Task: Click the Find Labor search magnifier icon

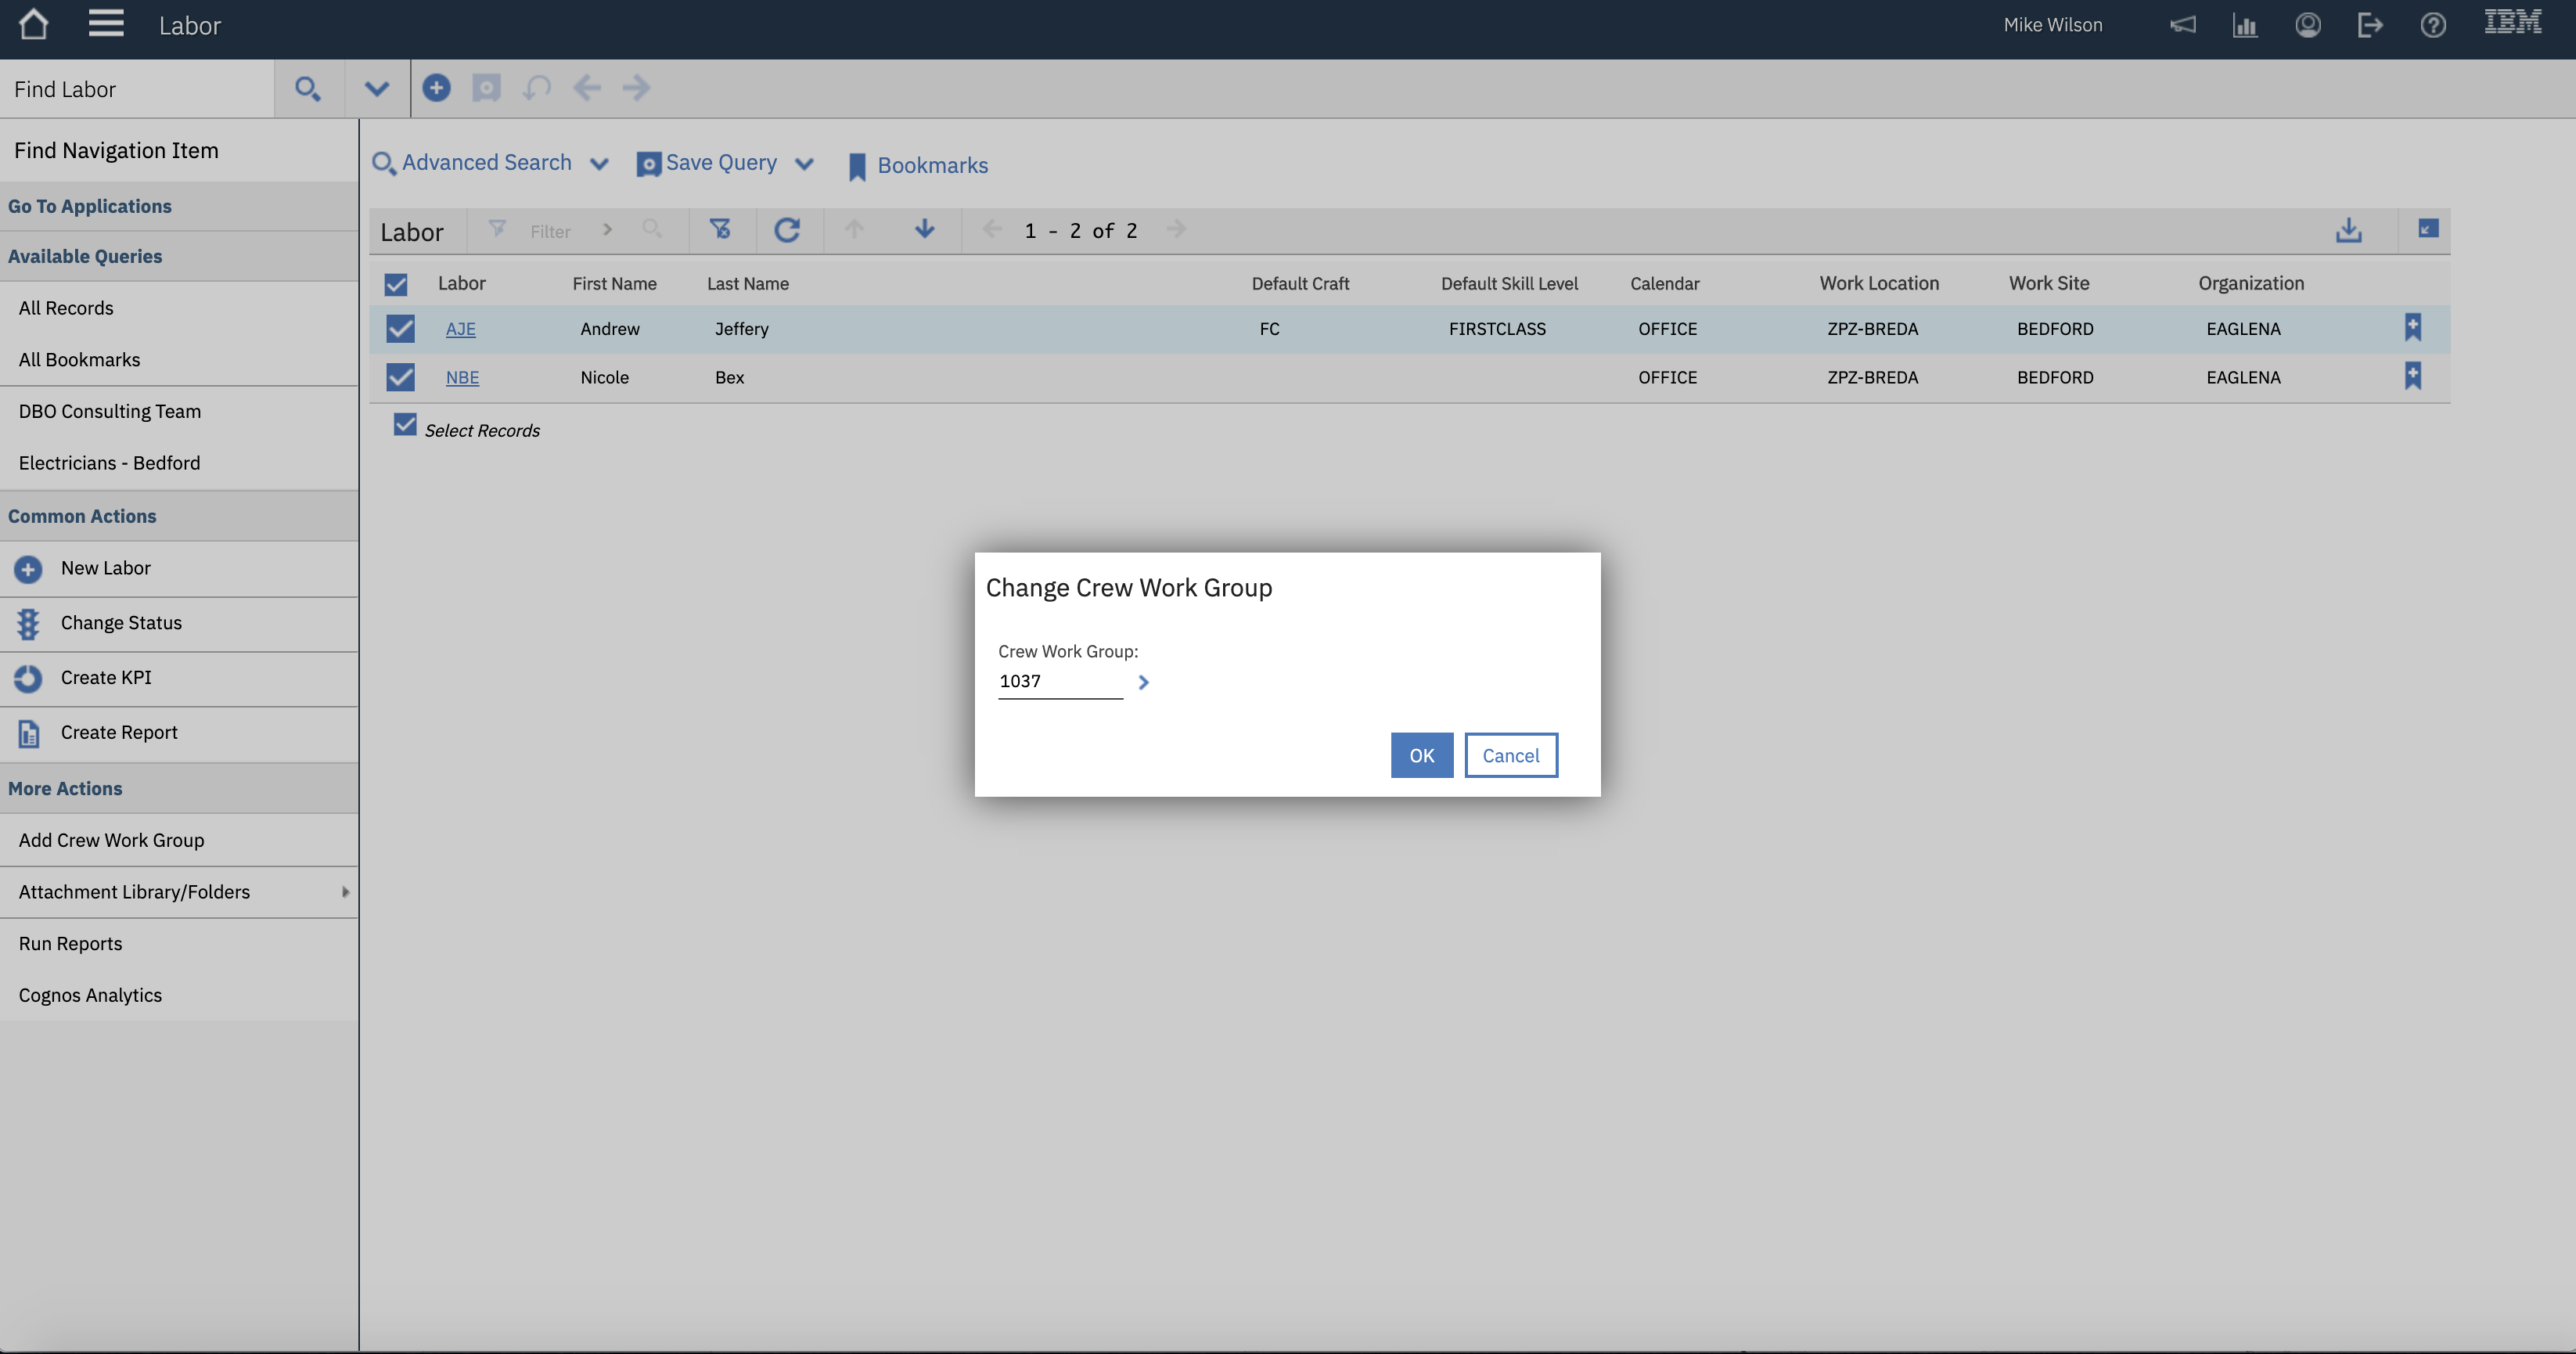Action: [308, 89]
